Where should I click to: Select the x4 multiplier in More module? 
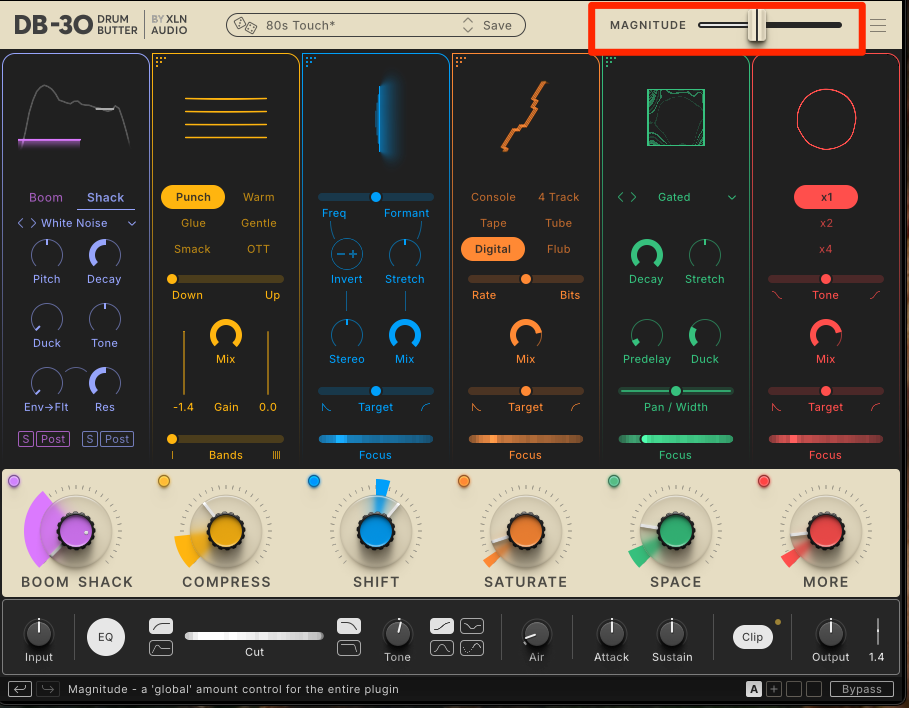coord(825,249)
